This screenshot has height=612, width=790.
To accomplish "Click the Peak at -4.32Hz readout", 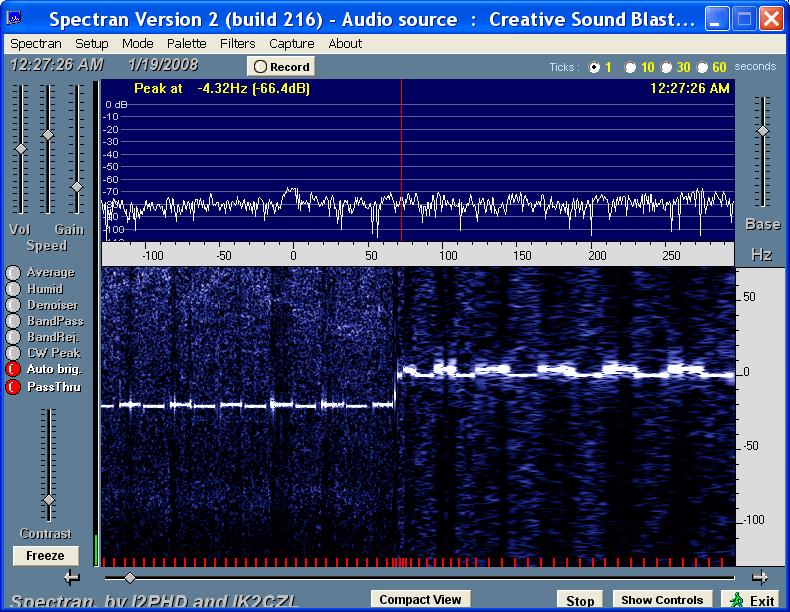I will point(222,89).
